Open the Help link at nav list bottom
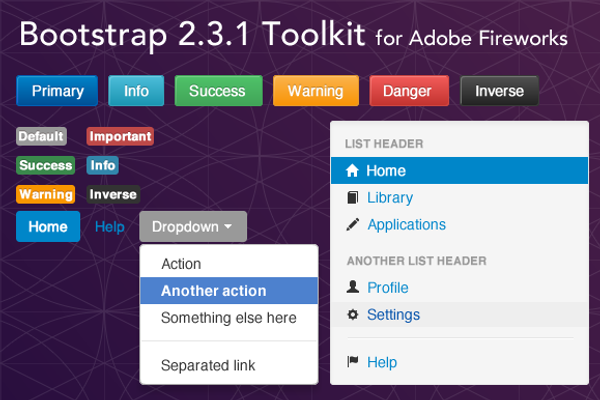Screen dimensions: 600x400 click(x=382, y=362)
